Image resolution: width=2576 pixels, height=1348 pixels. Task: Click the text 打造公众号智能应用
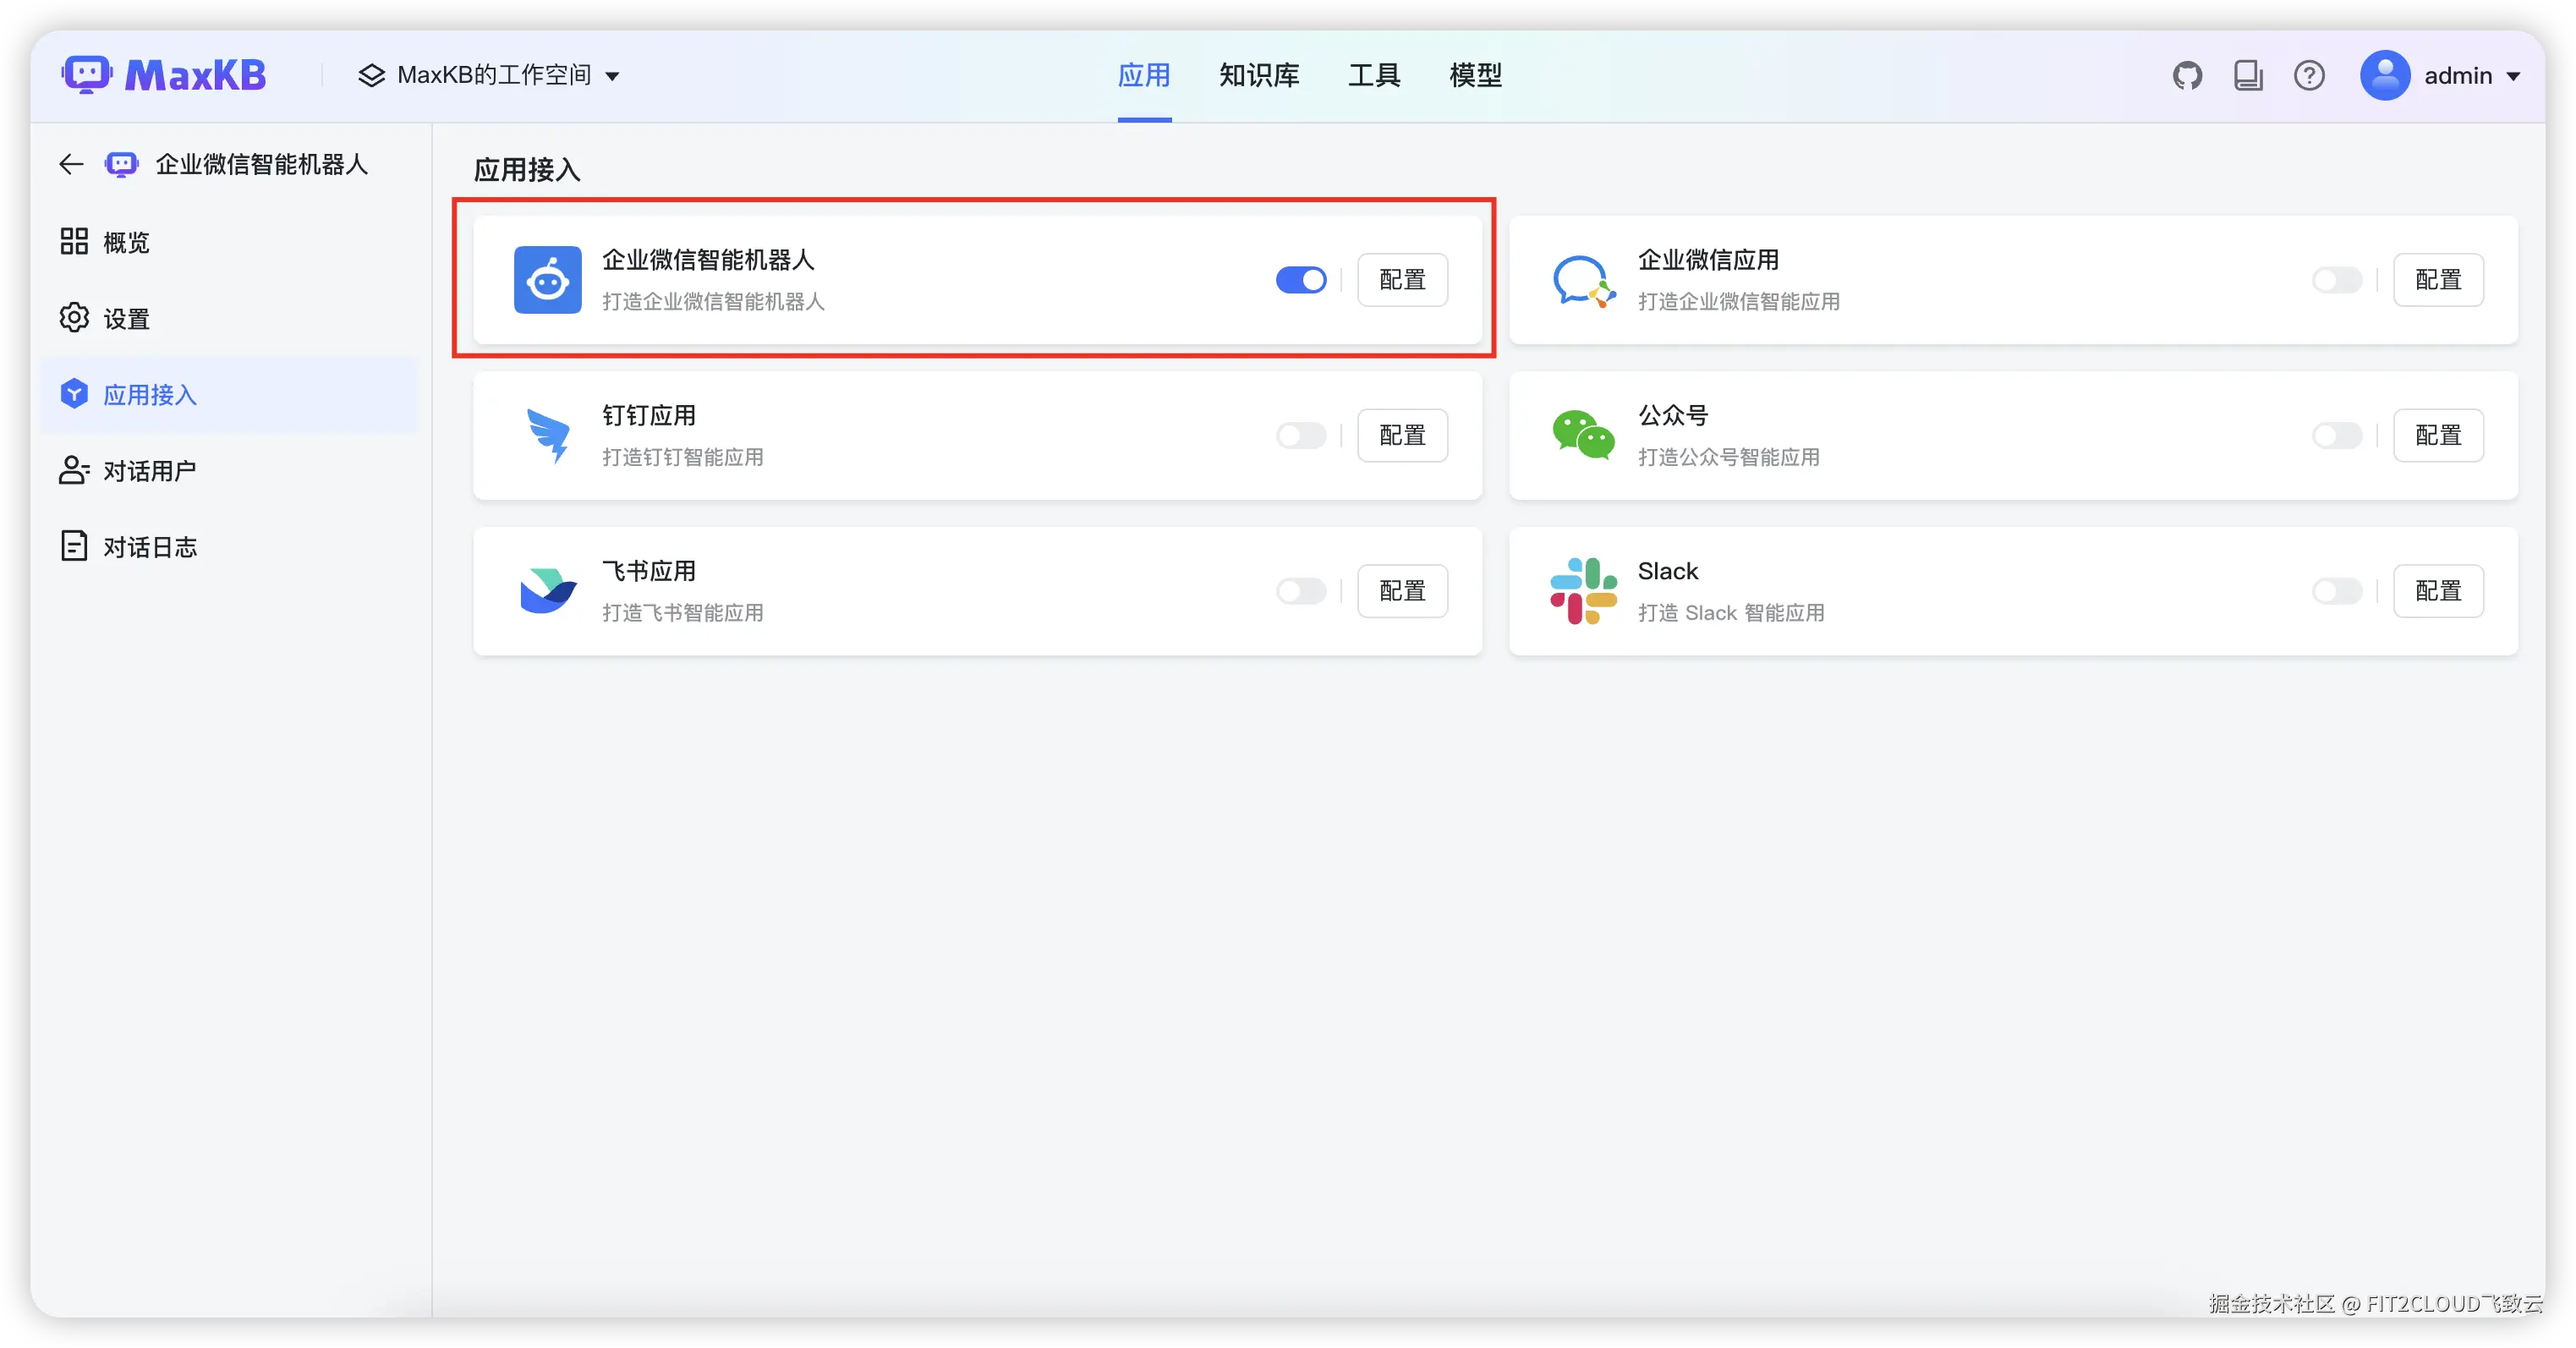1728,457
